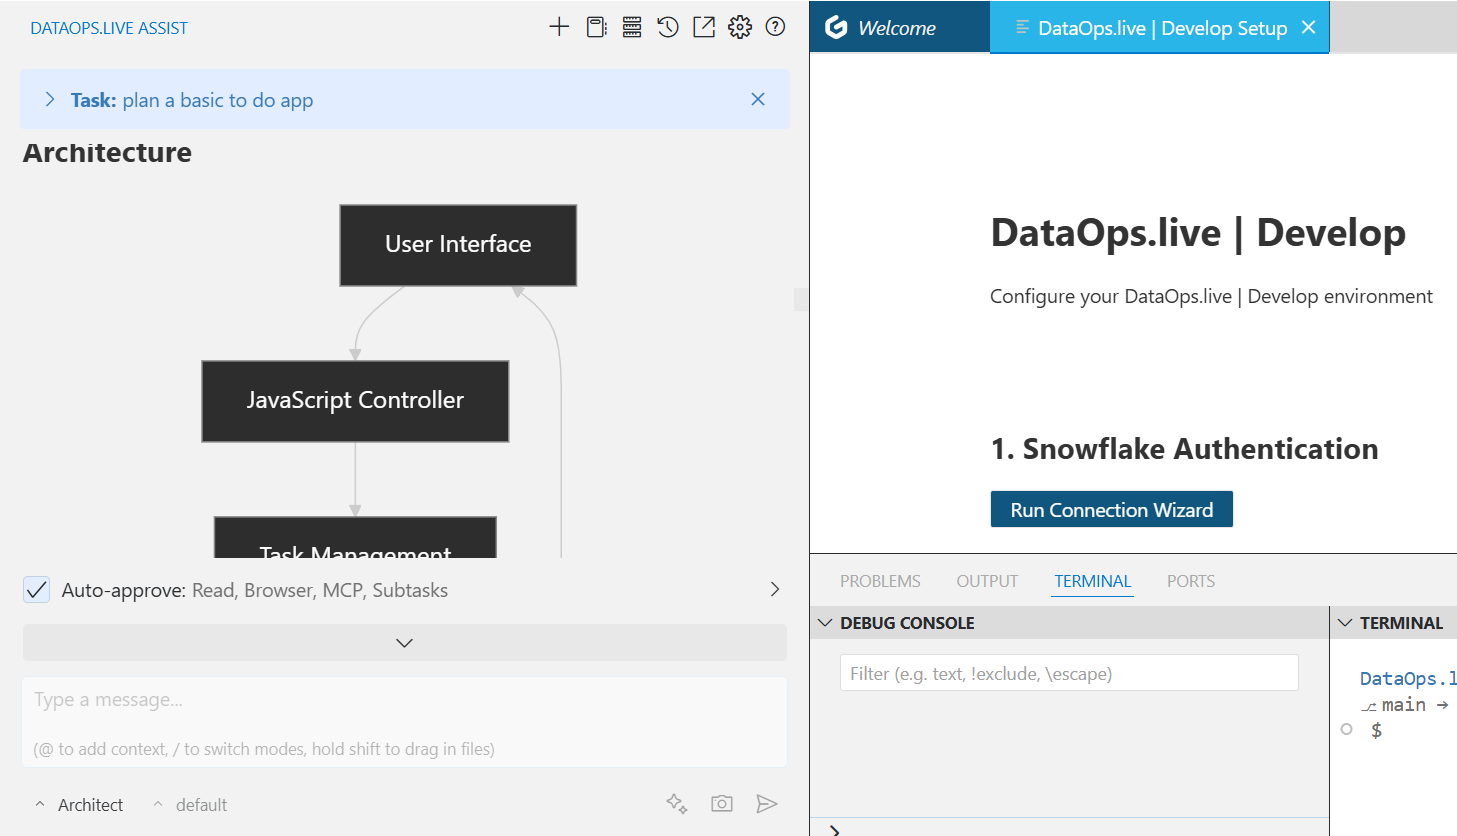The width and height of the screenshot is (1457, 836).
Task: Toggle the Auto-approve checkbox
Action: tap(36, 590)
